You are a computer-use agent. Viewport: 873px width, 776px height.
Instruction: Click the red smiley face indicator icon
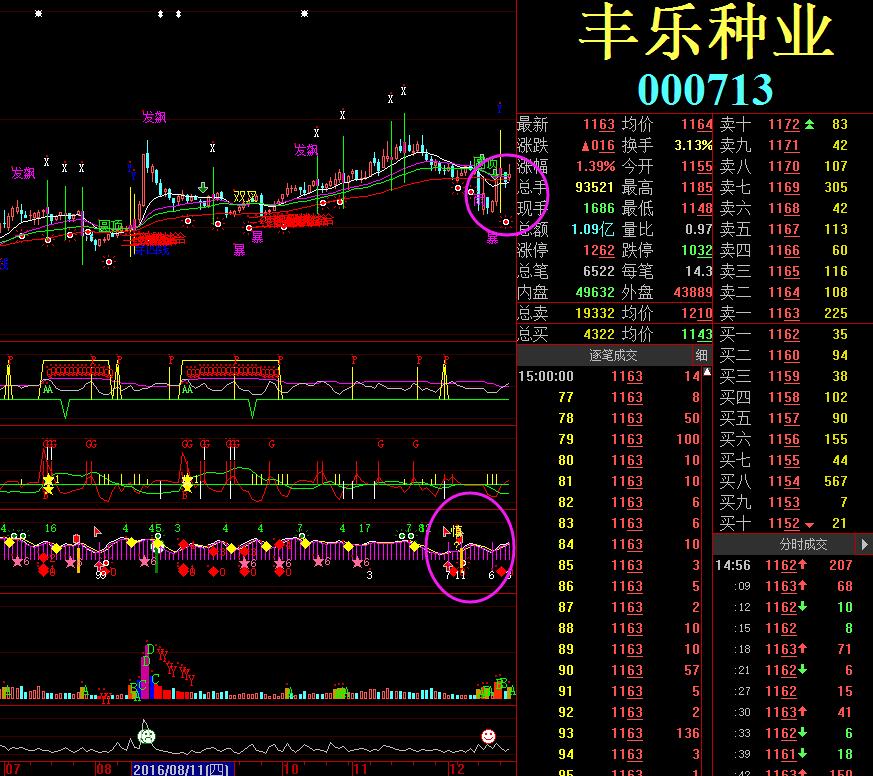[x=488, y=736]
